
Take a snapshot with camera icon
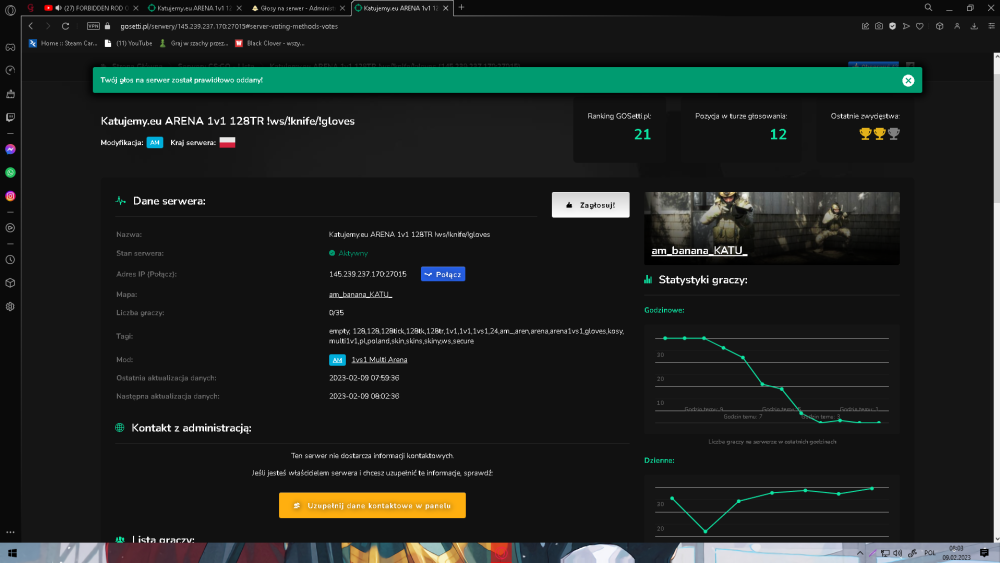[879, 26]
